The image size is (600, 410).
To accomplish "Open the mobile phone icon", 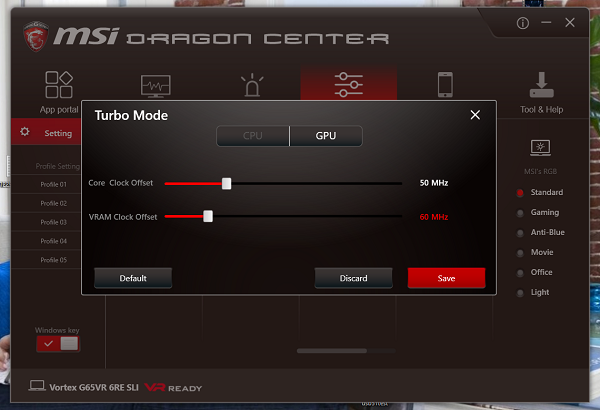I will click(x=445, y=85).
